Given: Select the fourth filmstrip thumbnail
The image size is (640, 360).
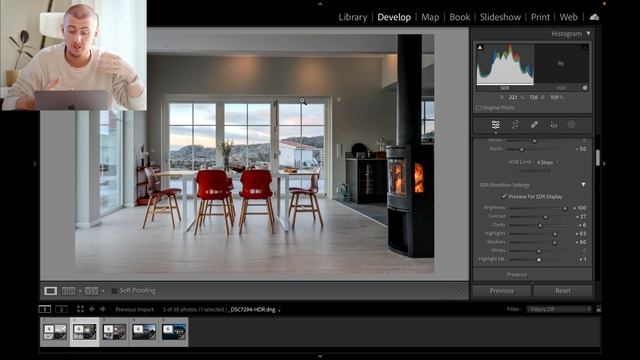Looking at the screenshot, I should pyautogui.click(x=144, y=332).
